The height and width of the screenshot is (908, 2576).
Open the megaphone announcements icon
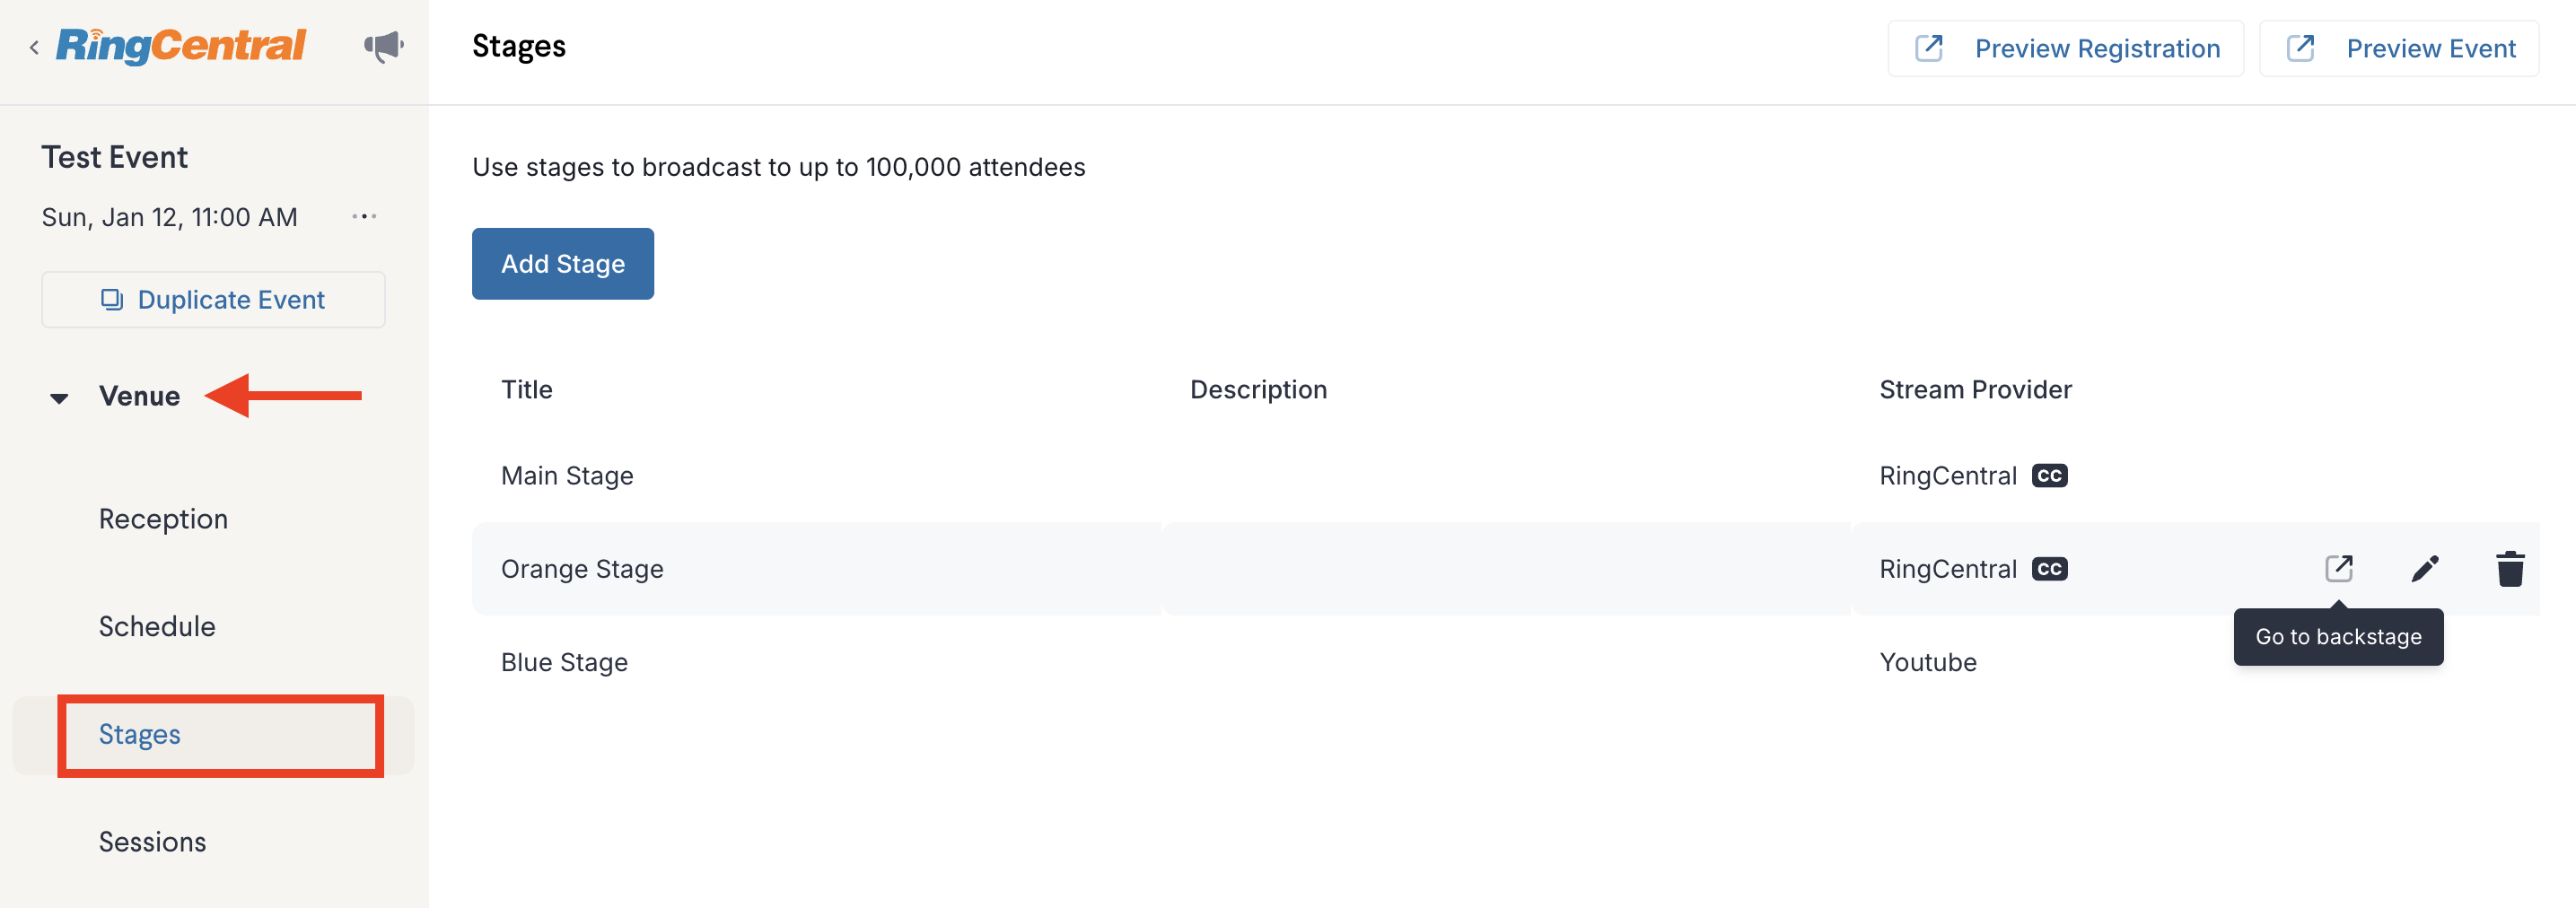(x=383, y=46)
